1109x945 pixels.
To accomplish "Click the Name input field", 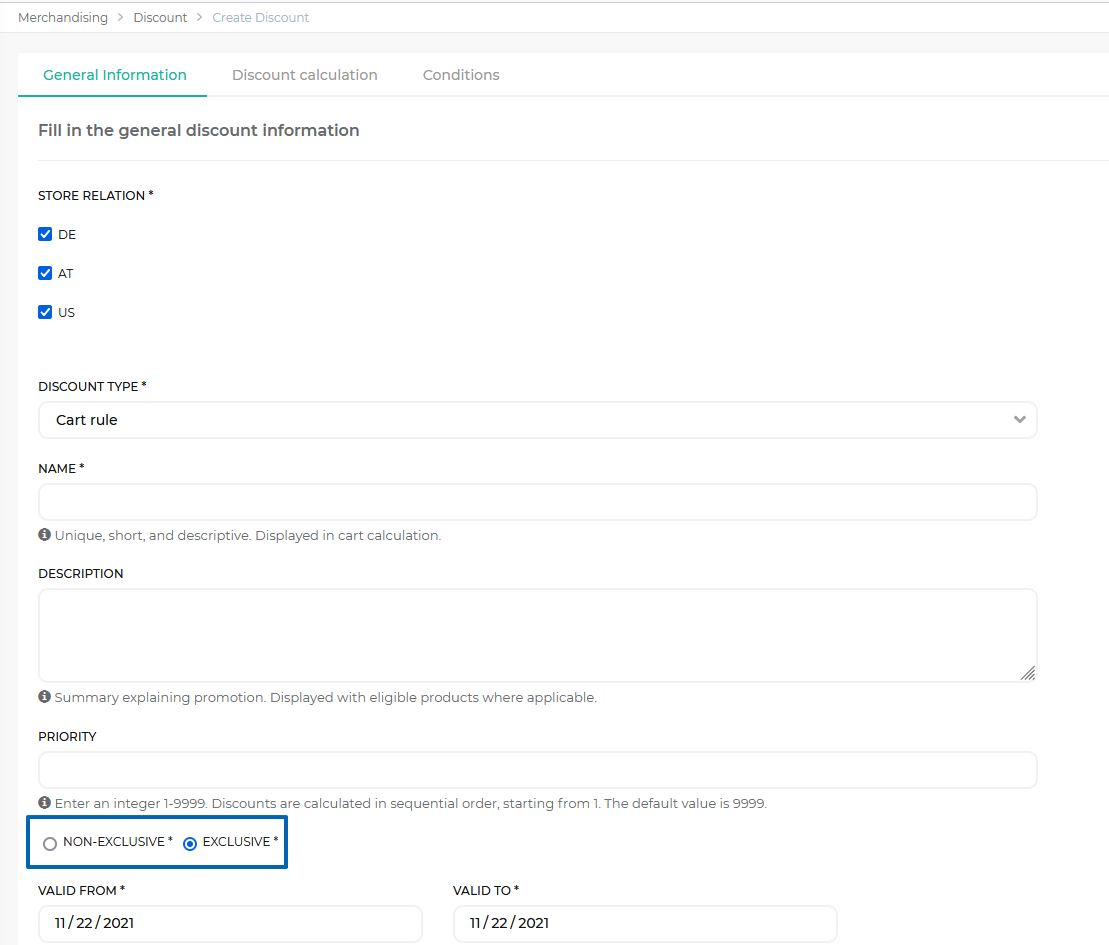I will coord(538,502).
